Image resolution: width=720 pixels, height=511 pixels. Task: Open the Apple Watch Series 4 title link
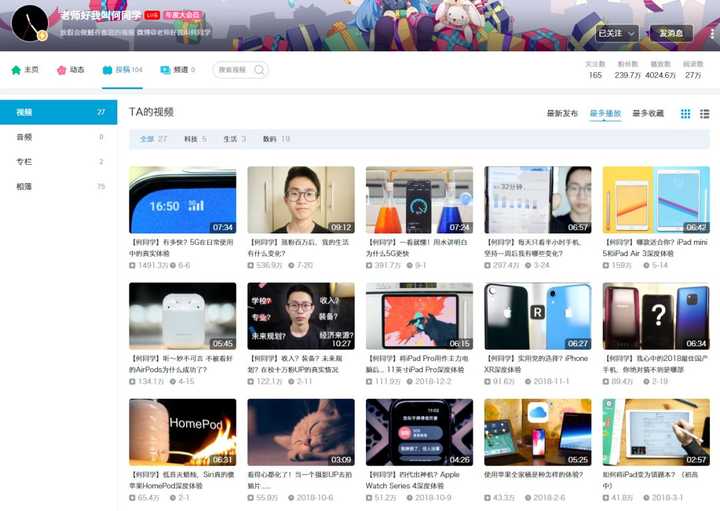tap(413, 480)
